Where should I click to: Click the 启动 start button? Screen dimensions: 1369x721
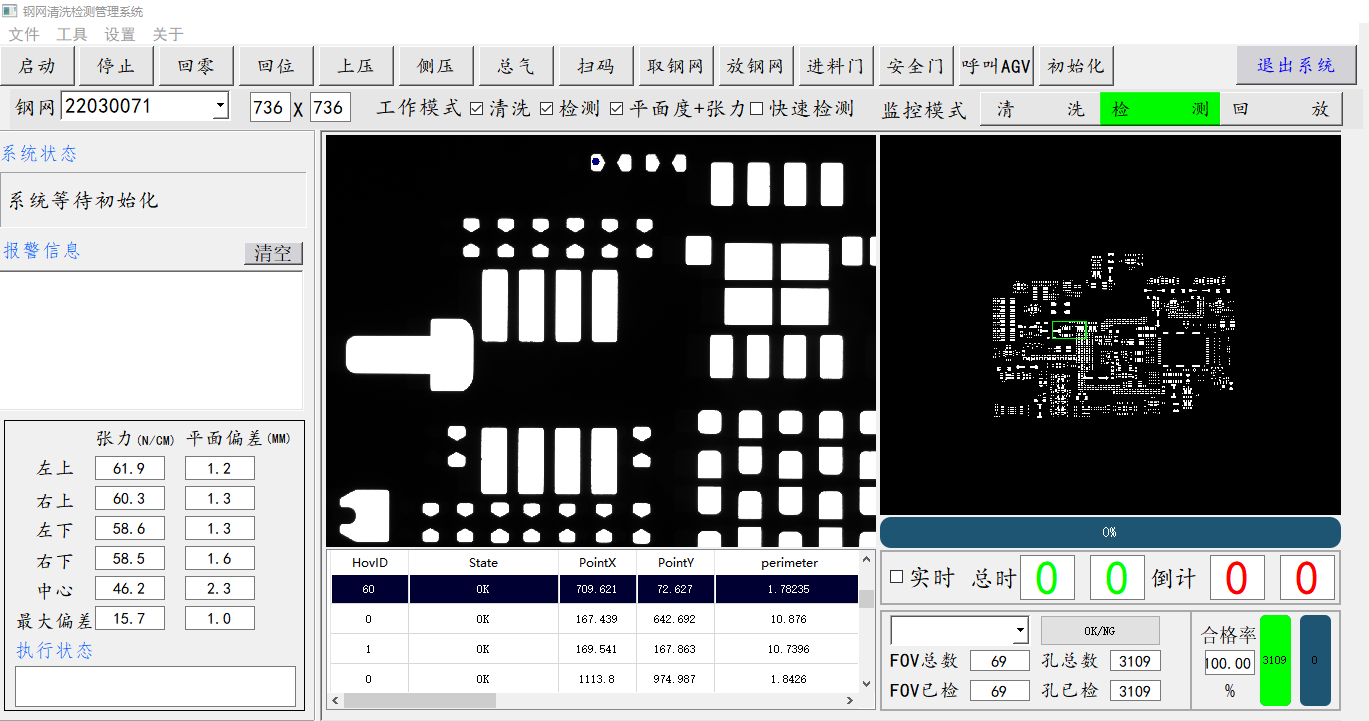click(x=37, y=66)
